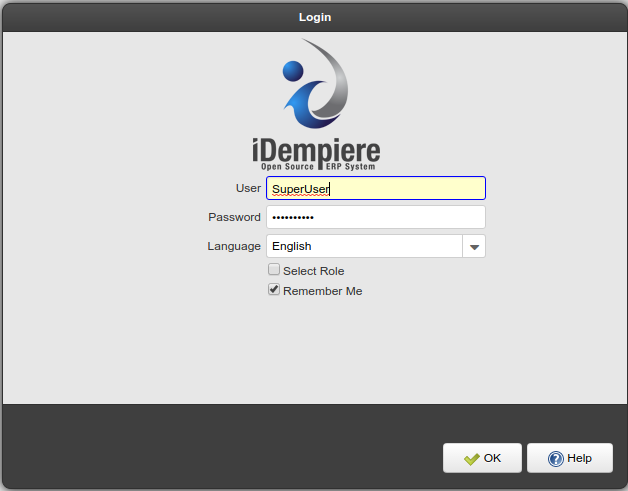Screen dimensions: 628x491
Task: Click the Language field showing English
Action: 364,246
